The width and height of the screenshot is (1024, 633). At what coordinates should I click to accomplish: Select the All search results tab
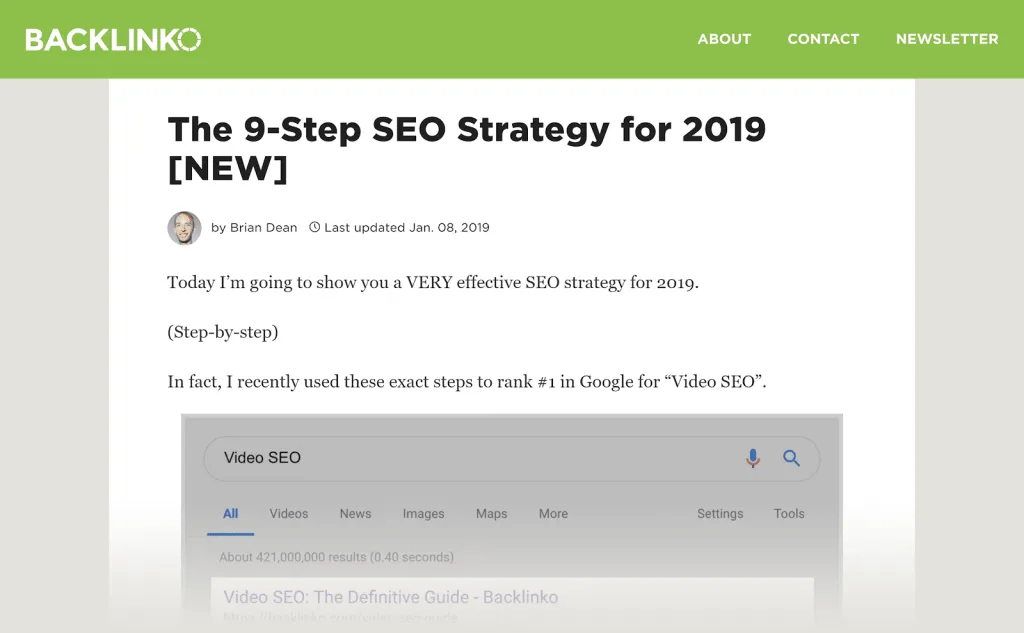[x=230, y=514]
